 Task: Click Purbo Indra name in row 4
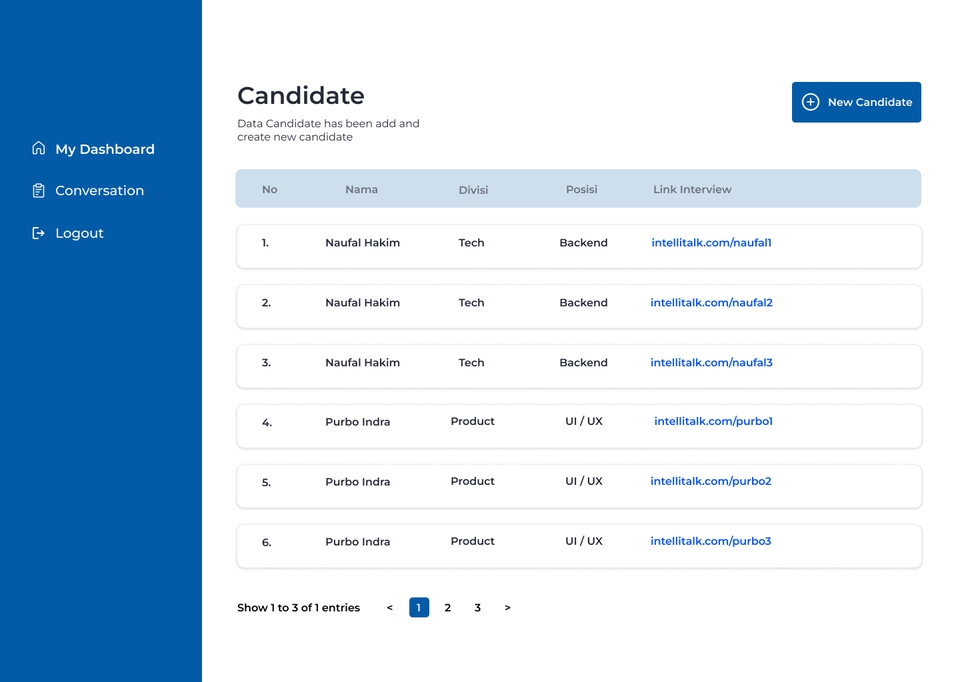[x=358, y=422]
